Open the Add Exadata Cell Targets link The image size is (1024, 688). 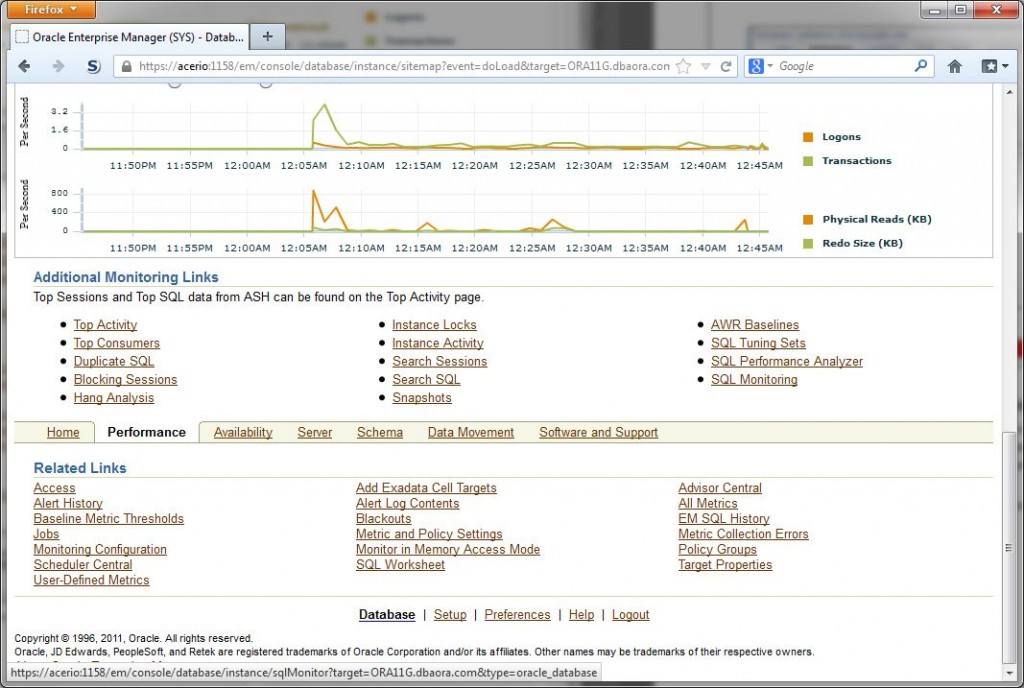coord(426,488)
